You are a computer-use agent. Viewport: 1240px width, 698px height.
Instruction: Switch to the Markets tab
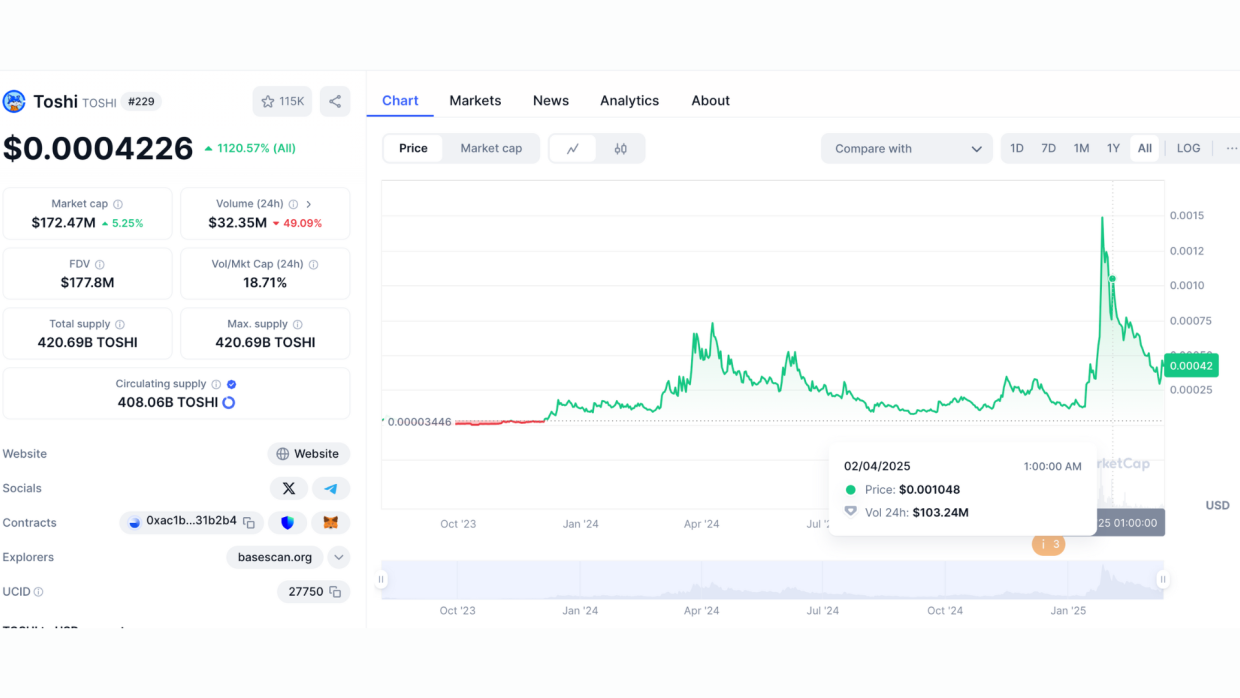tap(475, 101)
